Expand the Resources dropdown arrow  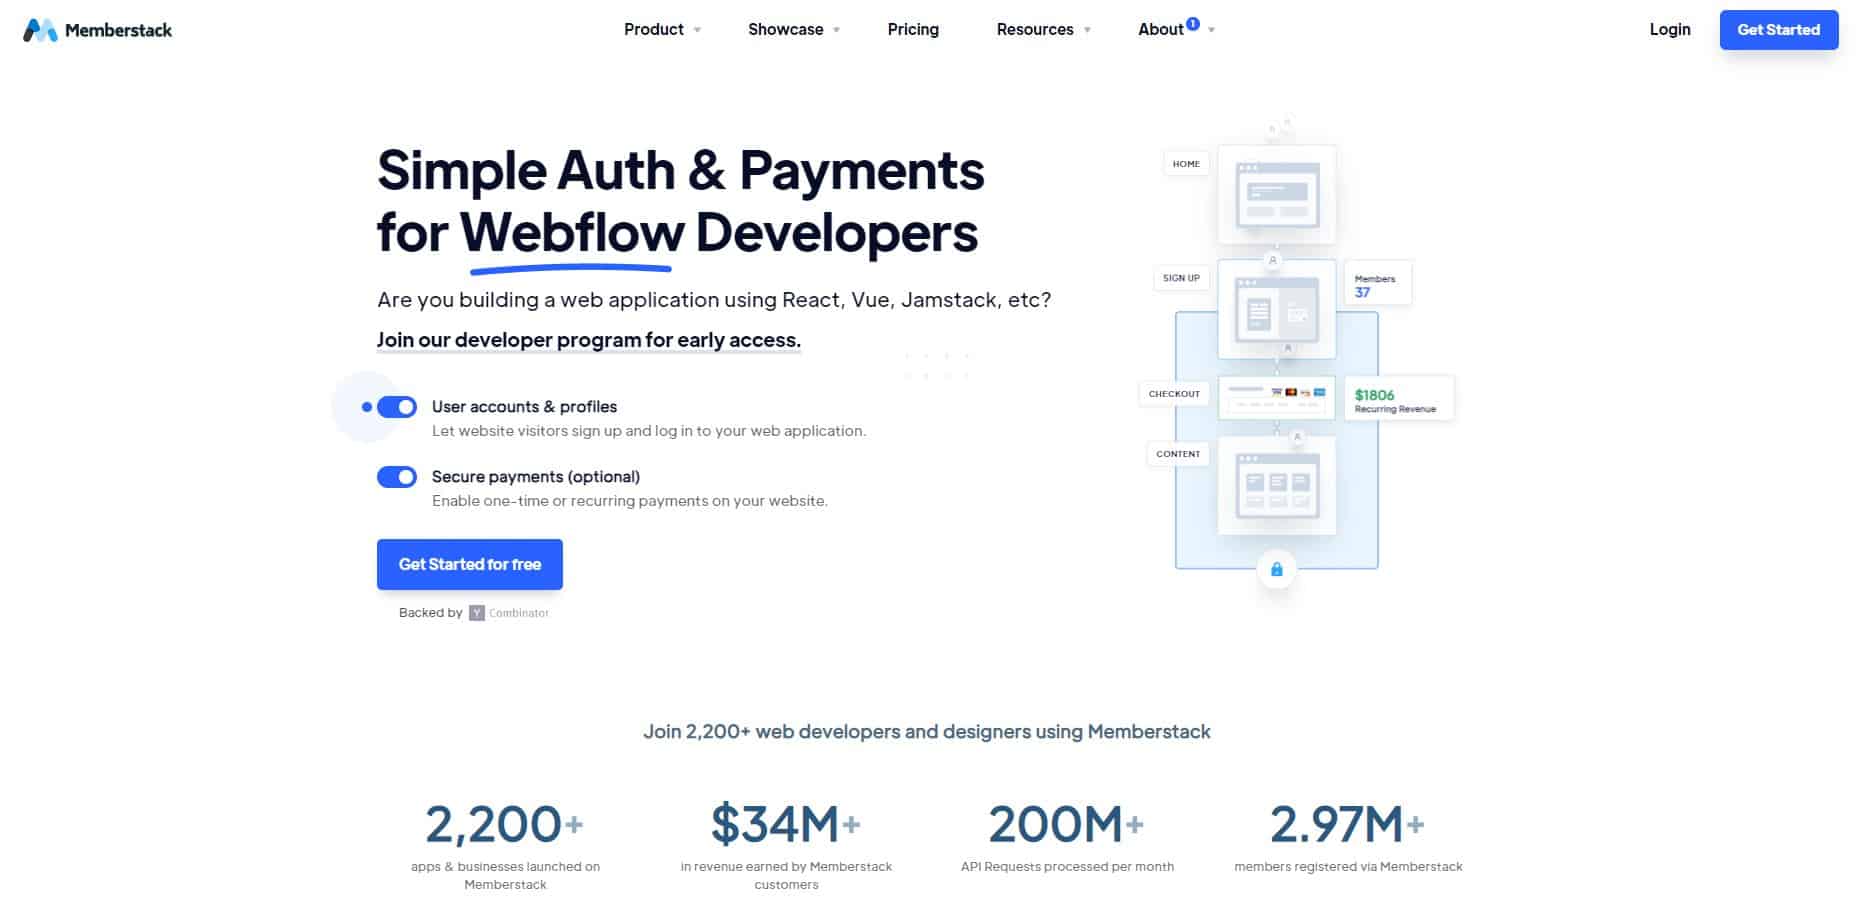(x=1087, y=30)
